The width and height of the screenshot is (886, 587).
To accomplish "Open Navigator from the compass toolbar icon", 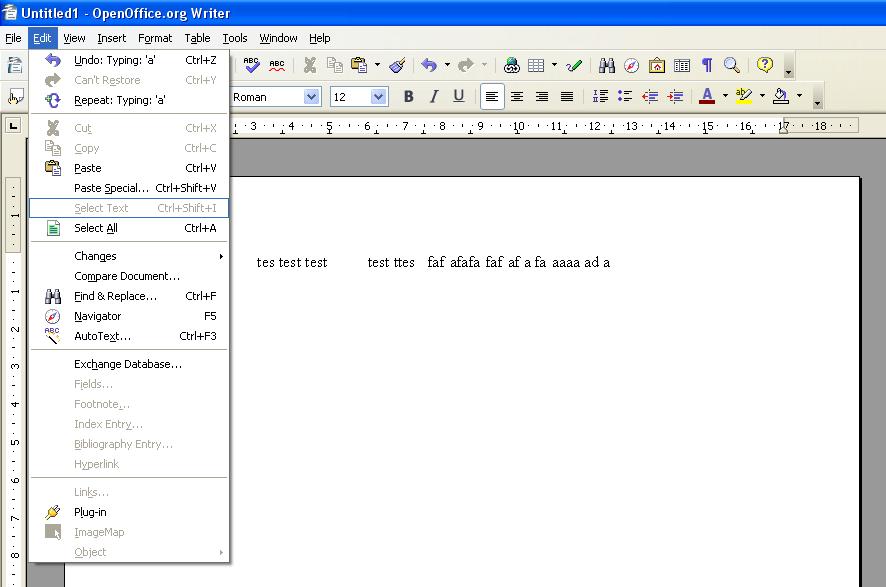I will pos(631,66).
